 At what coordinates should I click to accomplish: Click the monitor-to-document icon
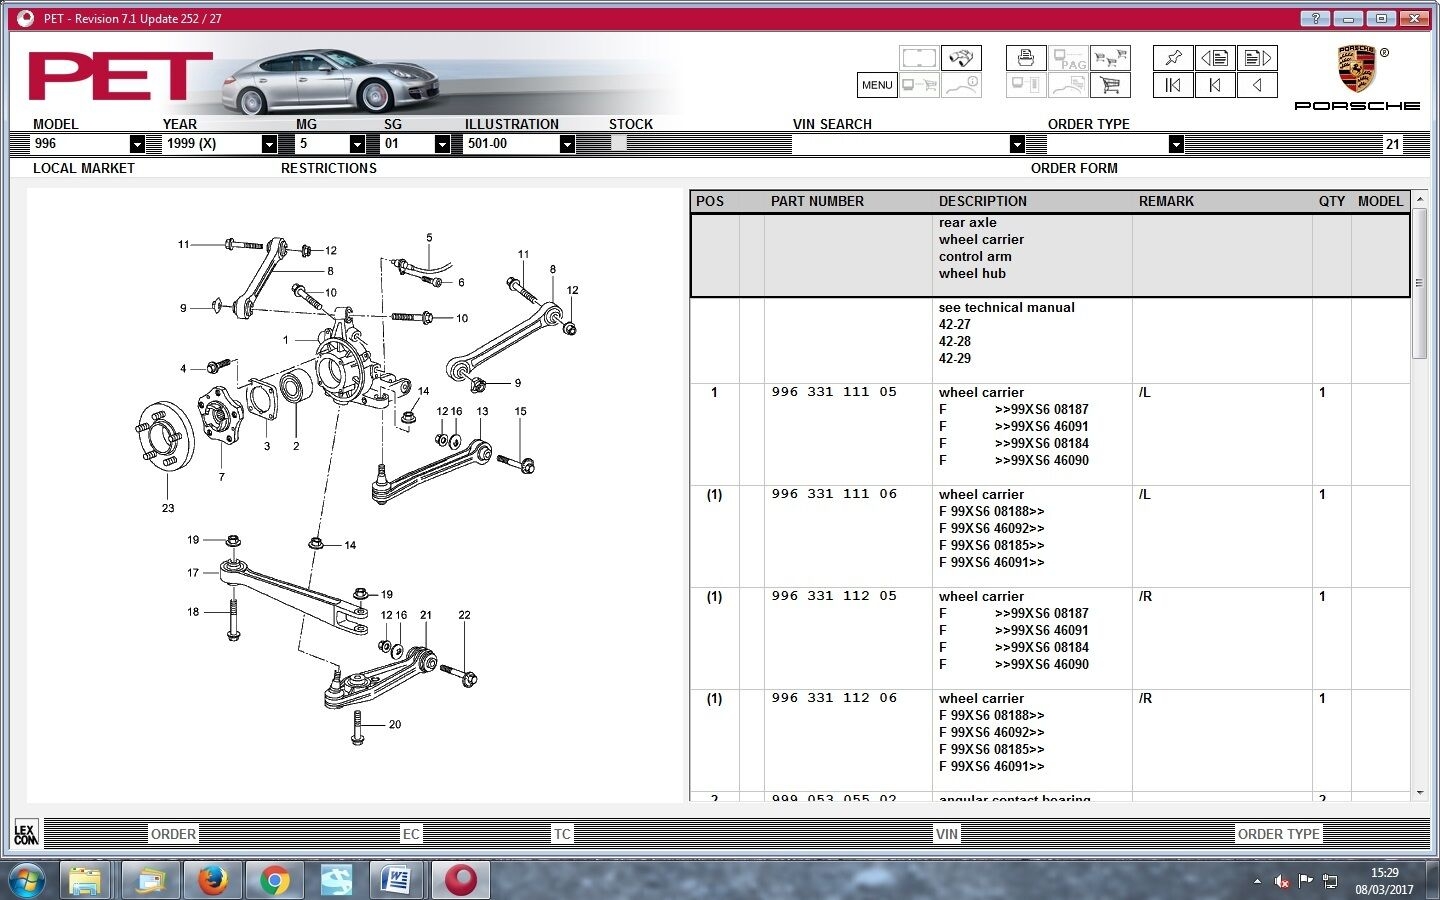(x=1026, y=85)
